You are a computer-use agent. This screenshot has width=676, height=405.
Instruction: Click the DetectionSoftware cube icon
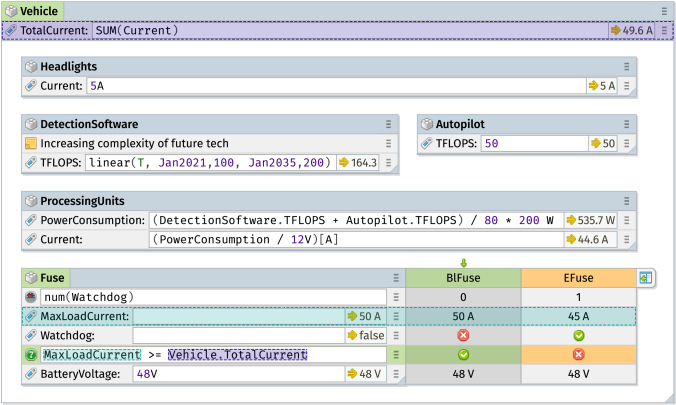coord(31,124)
